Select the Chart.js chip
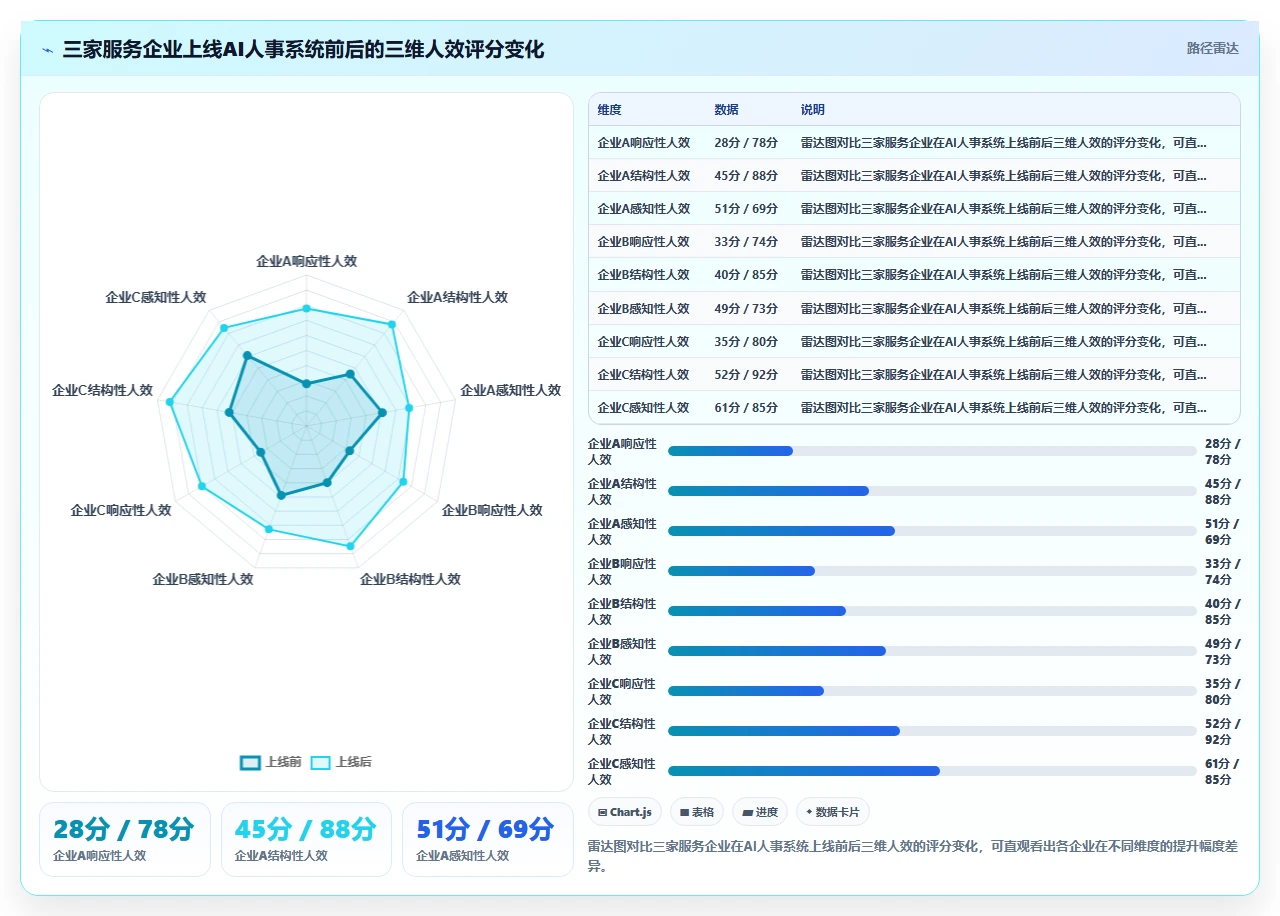 coord(625,812)
